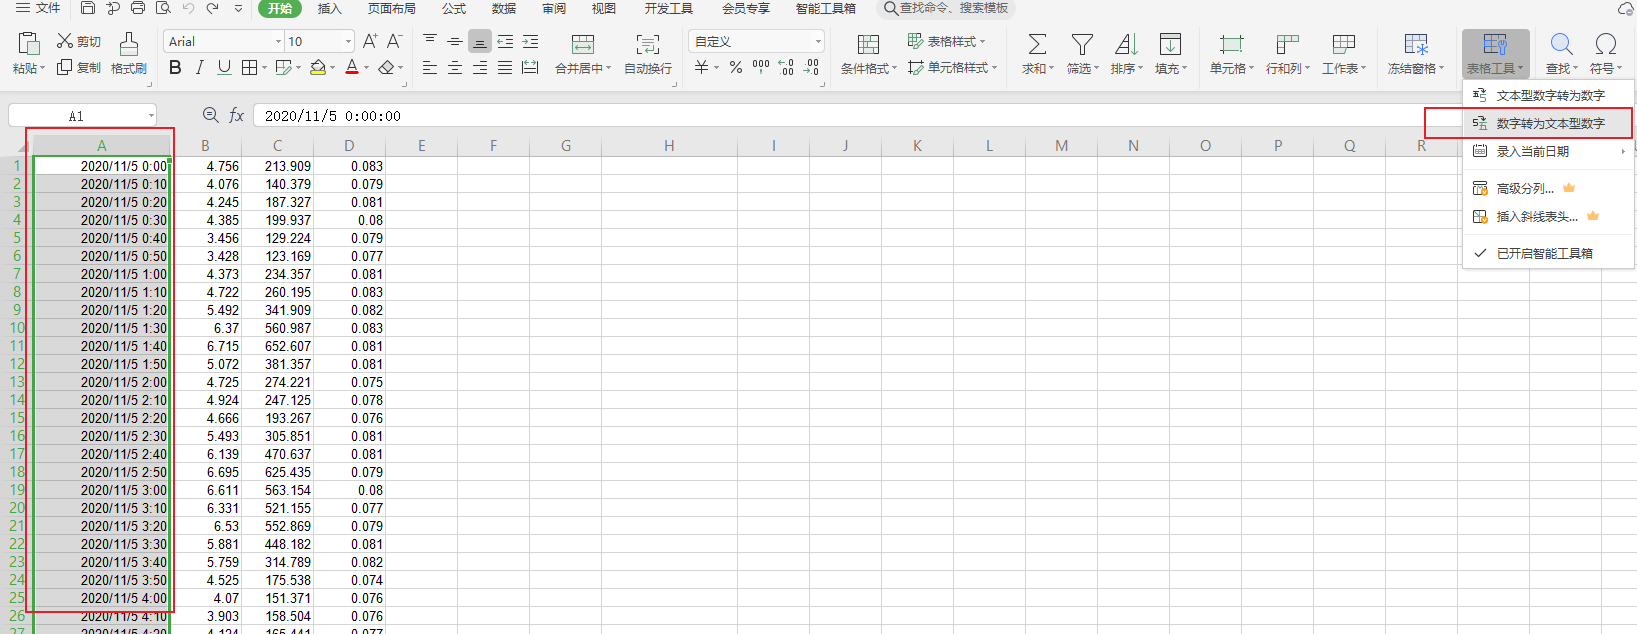Toggle bottom vertical alignment button
This screenshot has width=1637, height=634.
click(480, 41)
